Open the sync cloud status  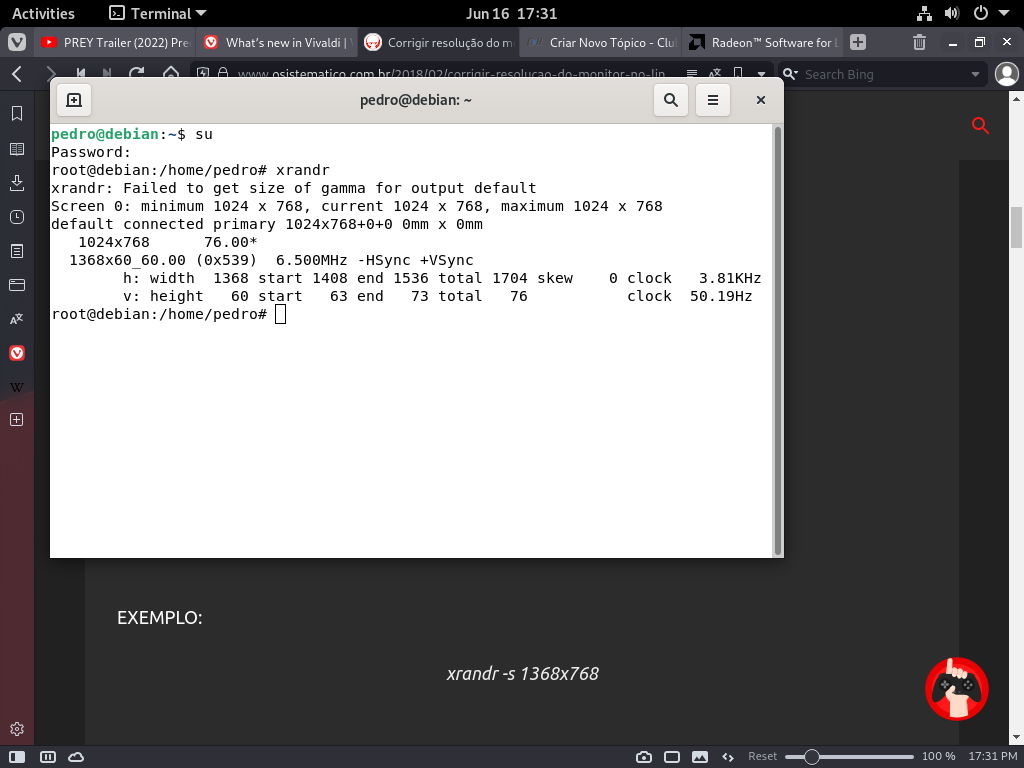pyautogui.click(x=76, y=757)
